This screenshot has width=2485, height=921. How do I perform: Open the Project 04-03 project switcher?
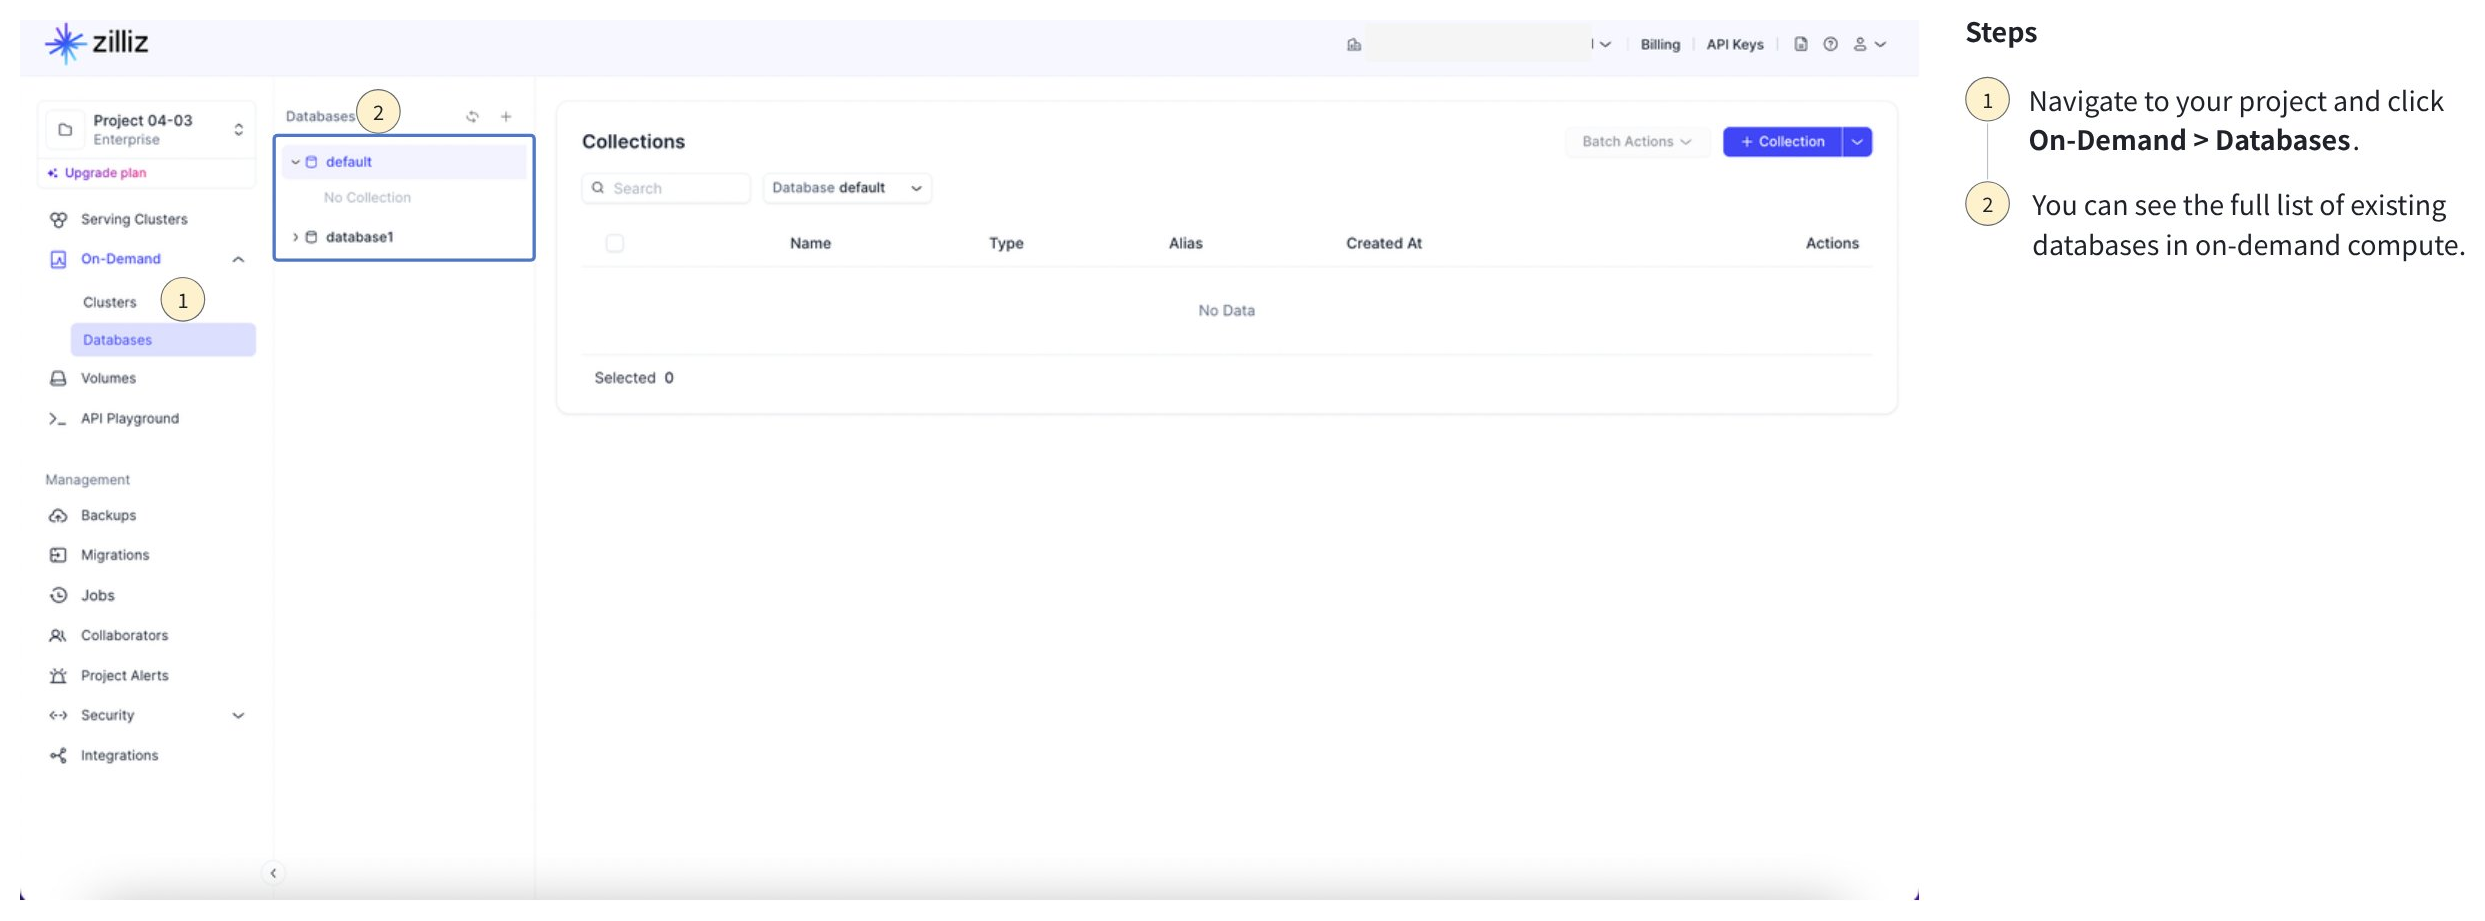click(x=147, y=130)
